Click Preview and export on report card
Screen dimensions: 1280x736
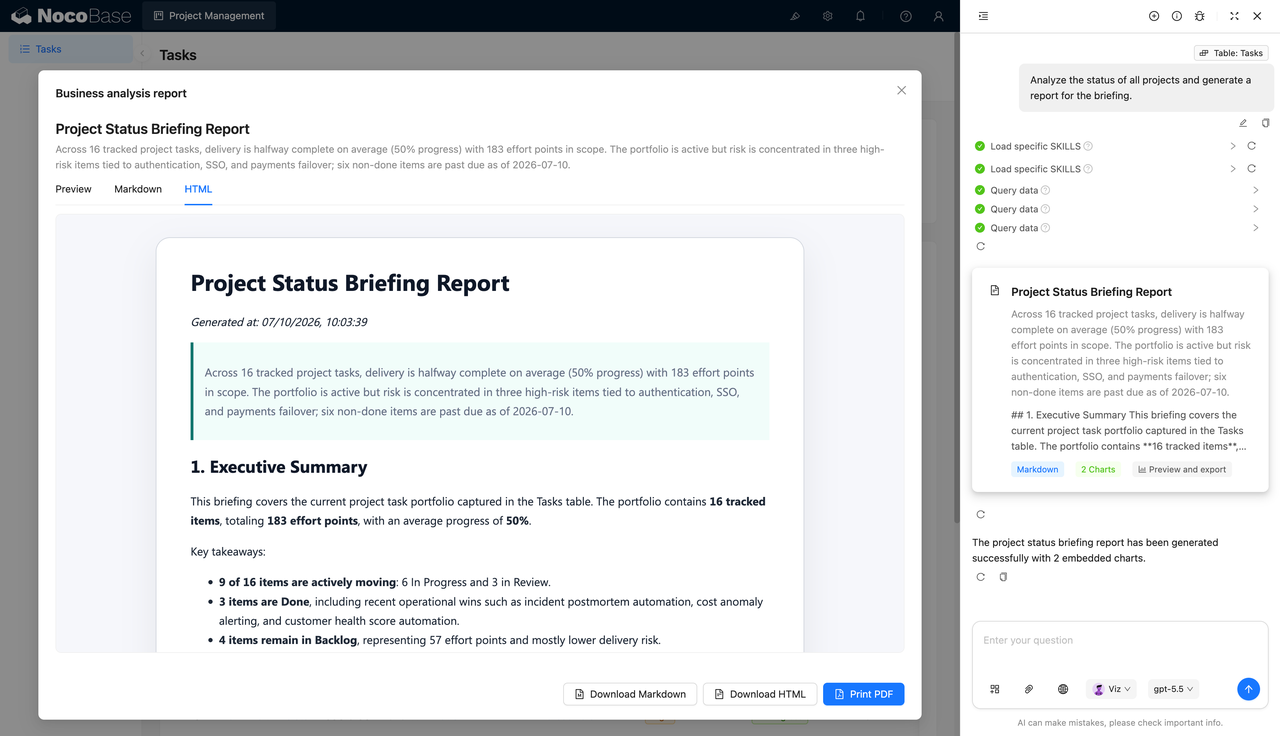pos(1181,469)
